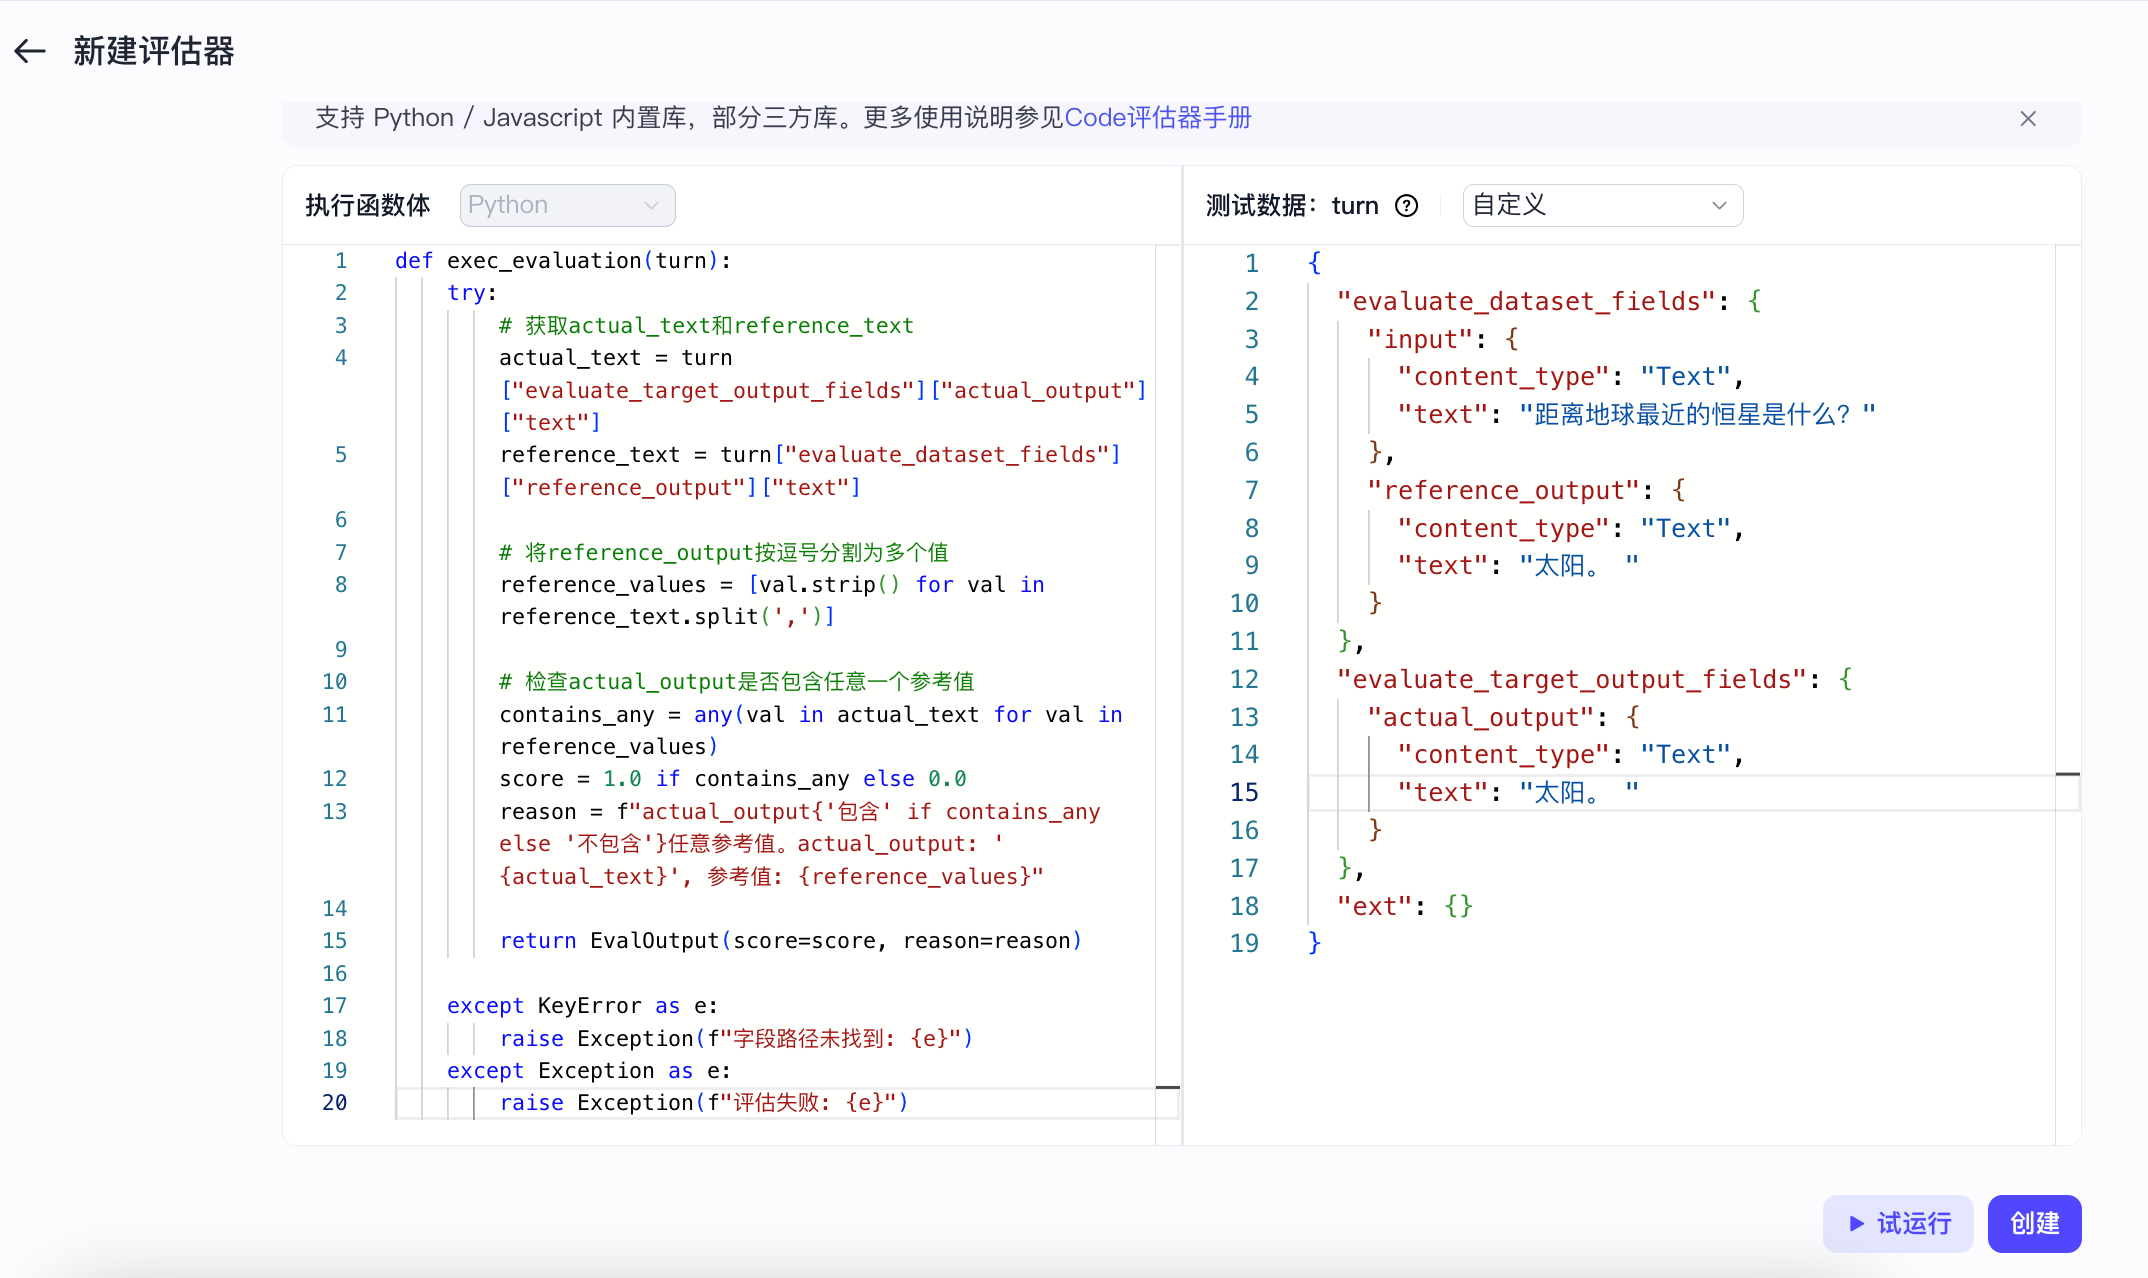
Task: Click raise Exception 字段路径未找到 line
Action: click(x=736, y=1039)
